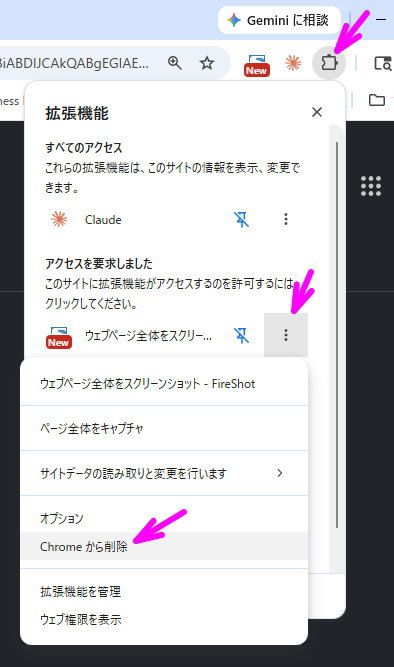Minimize the Chrome window
The height and width of the screenshot is (667, 394).
(381, 20)
